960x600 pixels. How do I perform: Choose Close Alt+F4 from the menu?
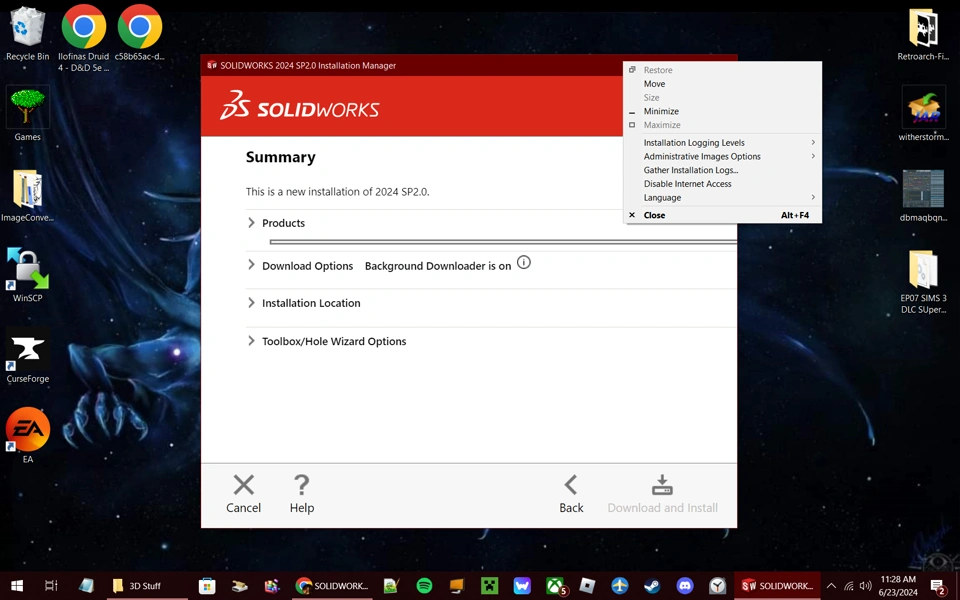[722, 215]
